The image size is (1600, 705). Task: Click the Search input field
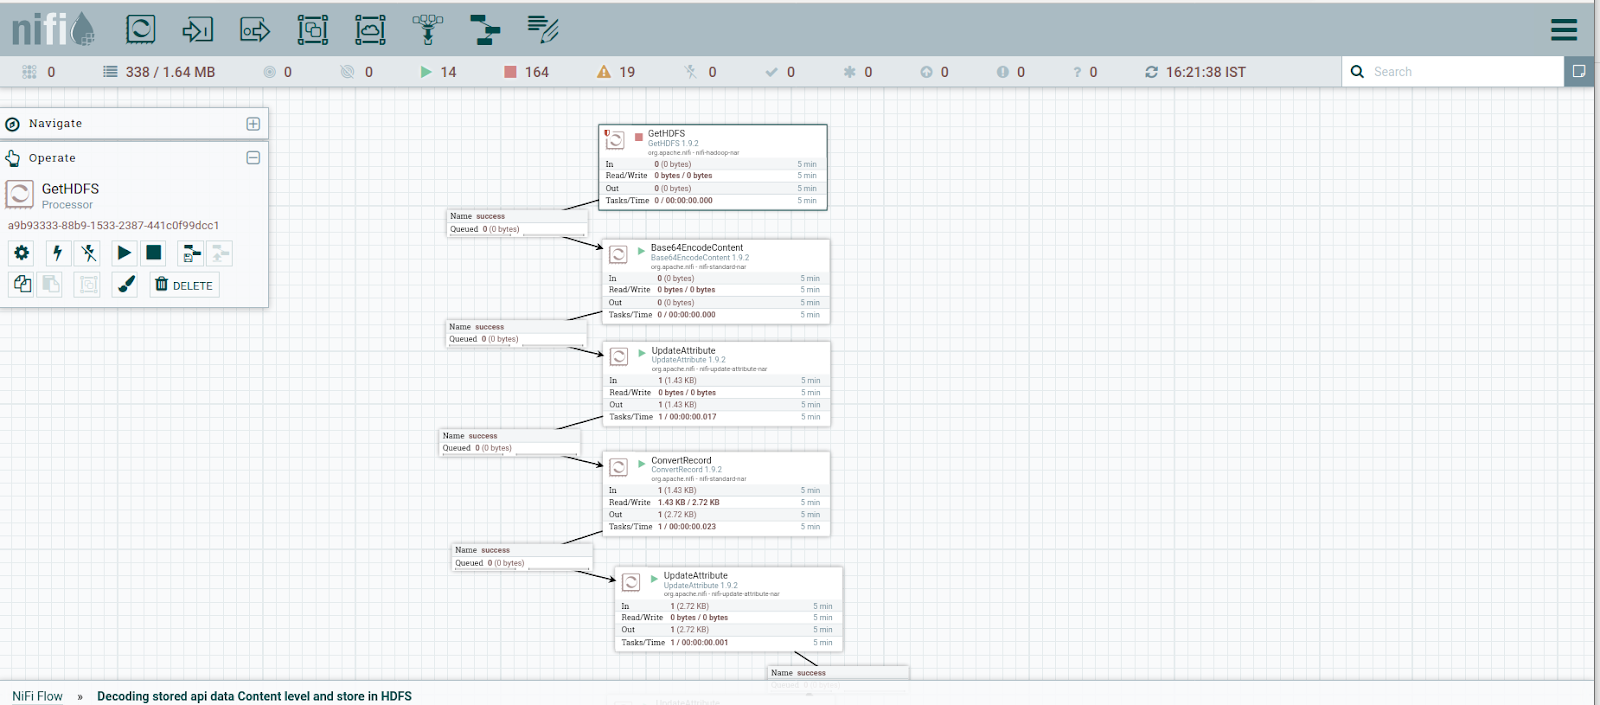click(1460, 72)
